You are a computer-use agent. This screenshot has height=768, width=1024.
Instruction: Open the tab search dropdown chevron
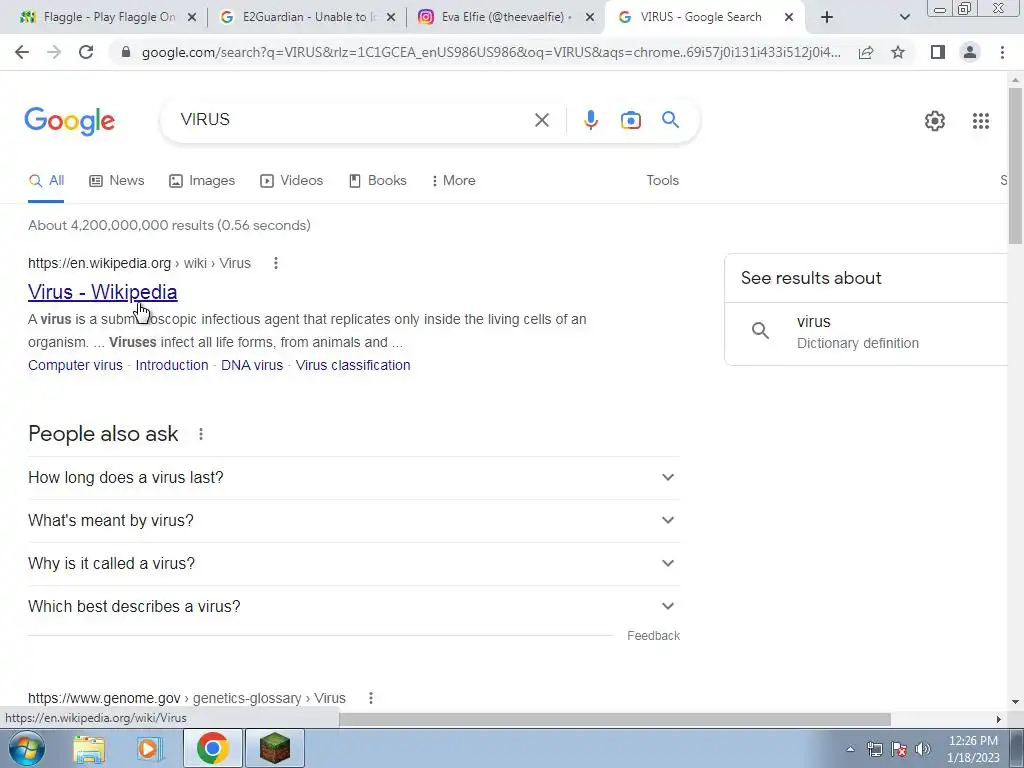click(x=904, y=18)
